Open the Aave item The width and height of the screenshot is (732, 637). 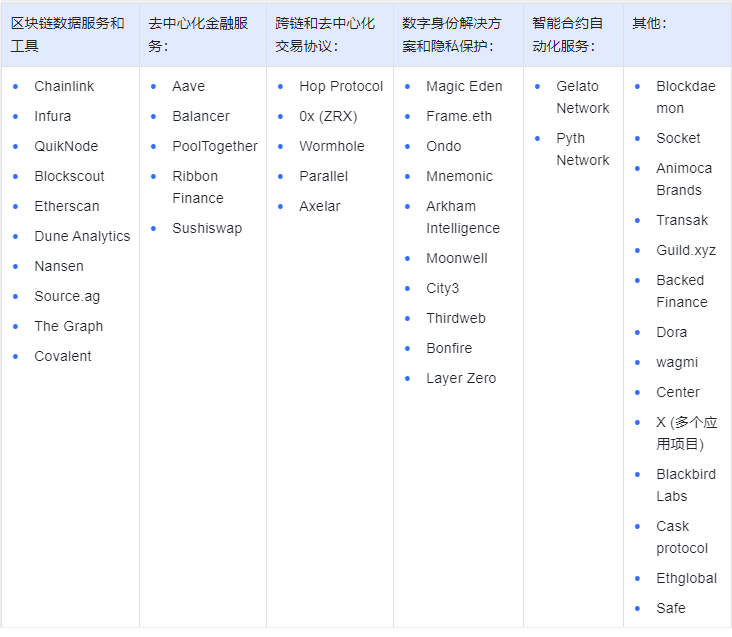pos(188,86)
